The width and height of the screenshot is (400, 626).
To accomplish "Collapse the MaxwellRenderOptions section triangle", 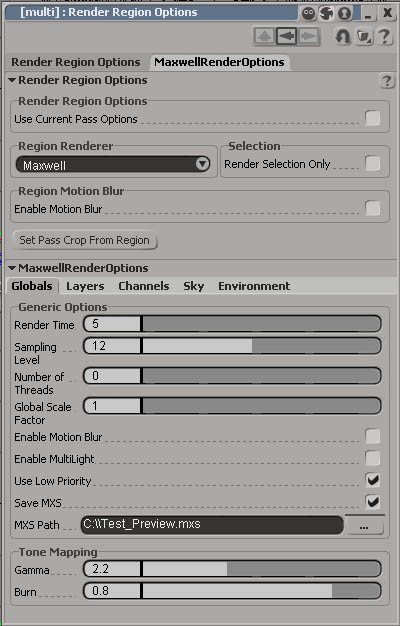I will (x=12, y=268).
